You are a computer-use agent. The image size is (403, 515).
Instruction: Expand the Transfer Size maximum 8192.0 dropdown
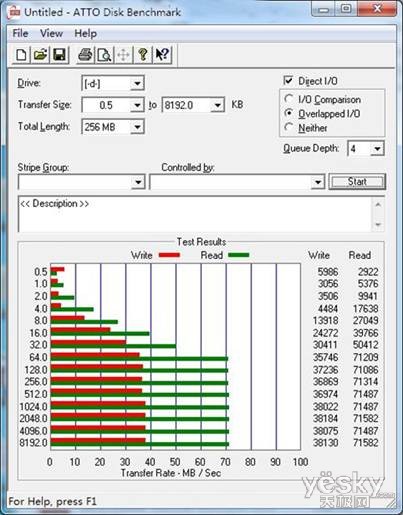(217, 105)
